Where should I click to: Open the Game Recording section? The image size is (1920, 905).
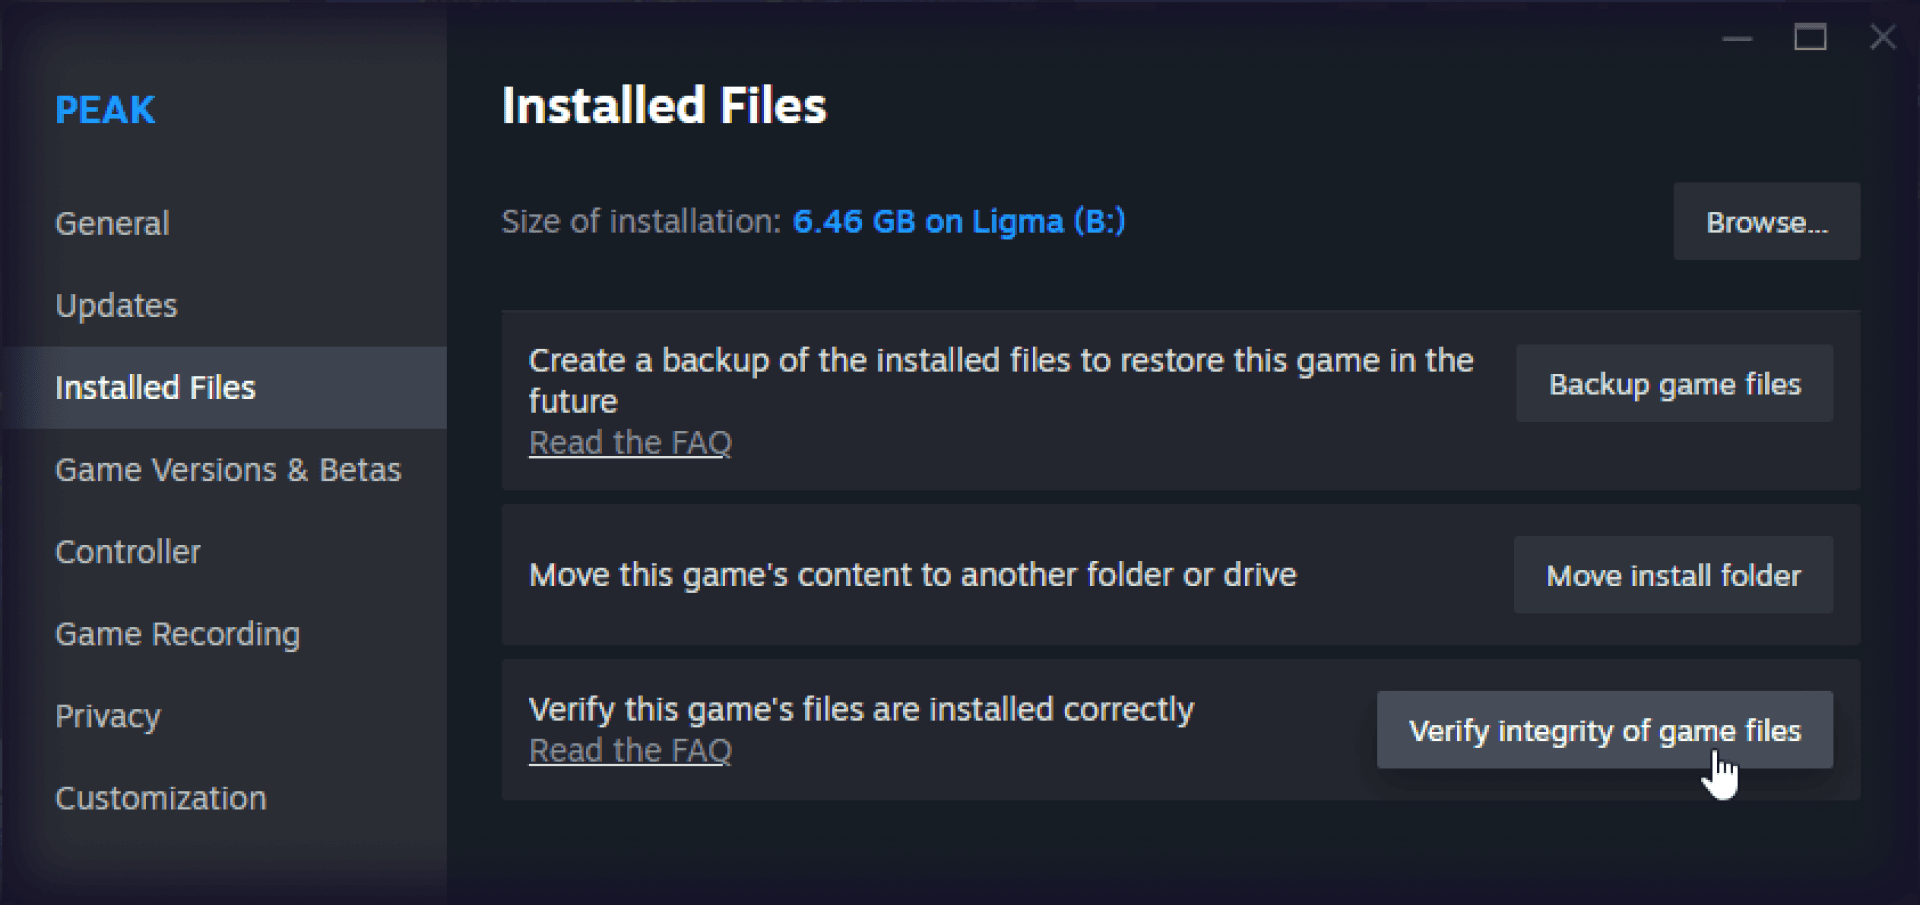point(177,634)
